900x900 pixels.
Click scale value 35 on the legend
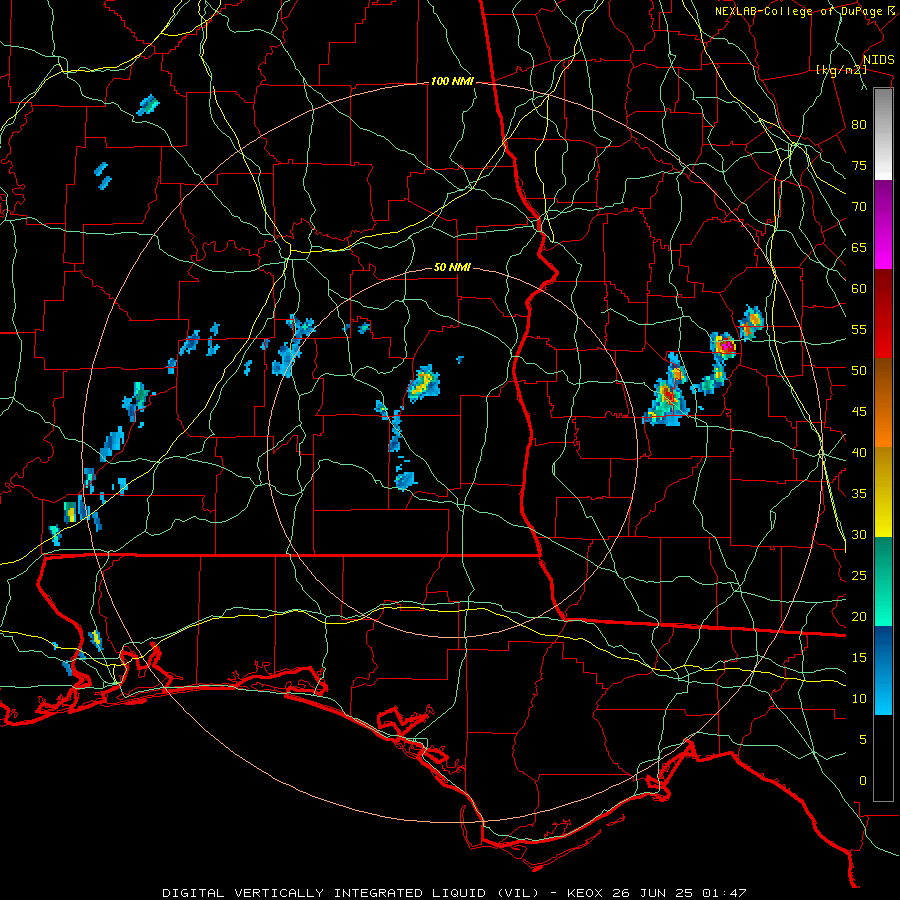[859, 494]
